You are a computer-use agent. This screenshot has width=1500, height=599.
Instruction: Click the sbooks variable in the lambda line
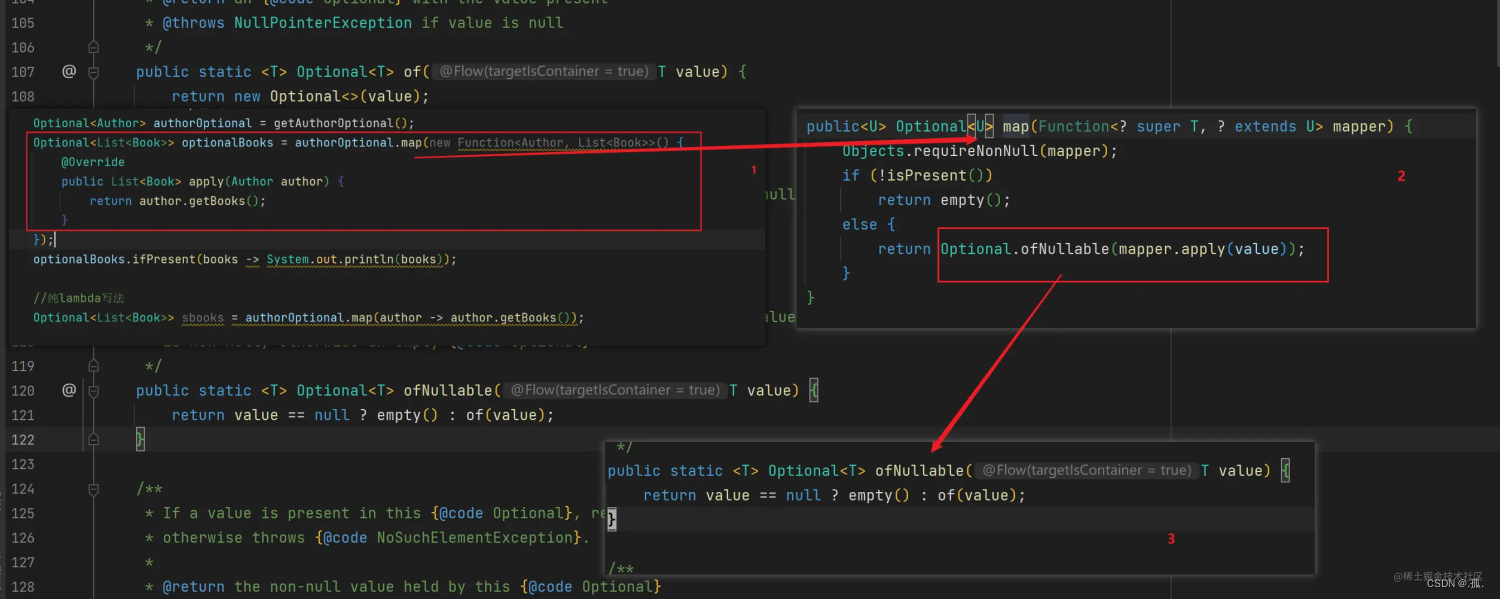click(x=203, y=318)
